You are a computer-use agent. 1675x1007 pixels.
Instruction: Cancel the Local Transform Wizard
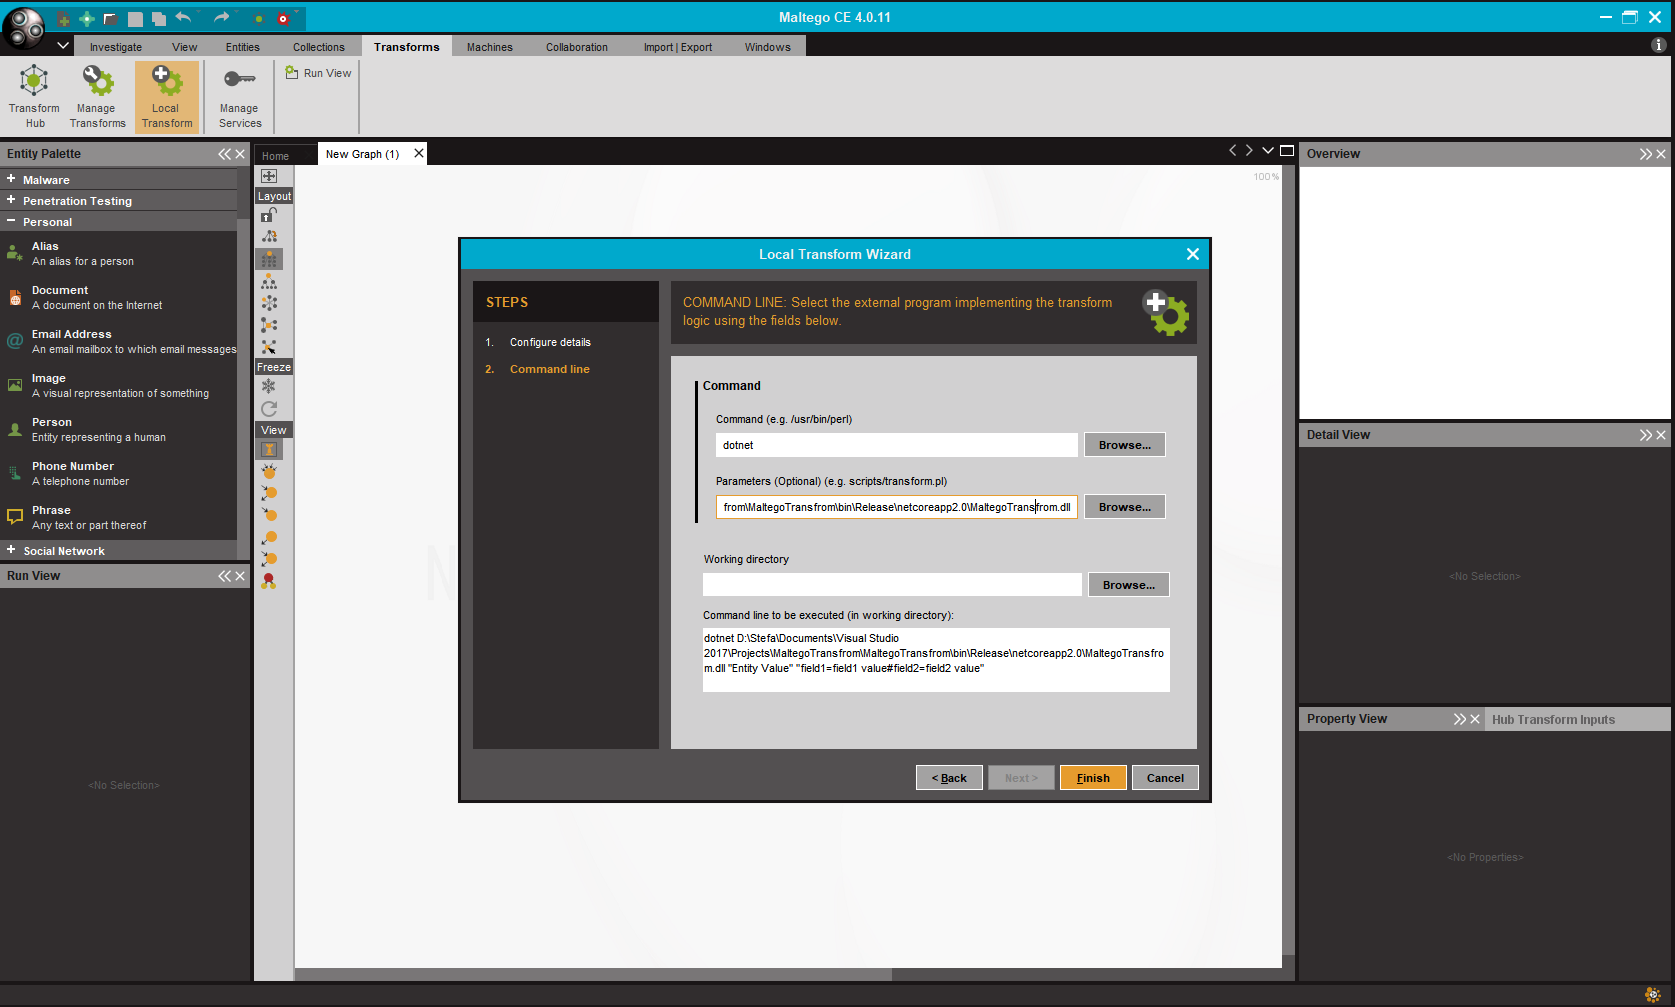[1165, 778]
